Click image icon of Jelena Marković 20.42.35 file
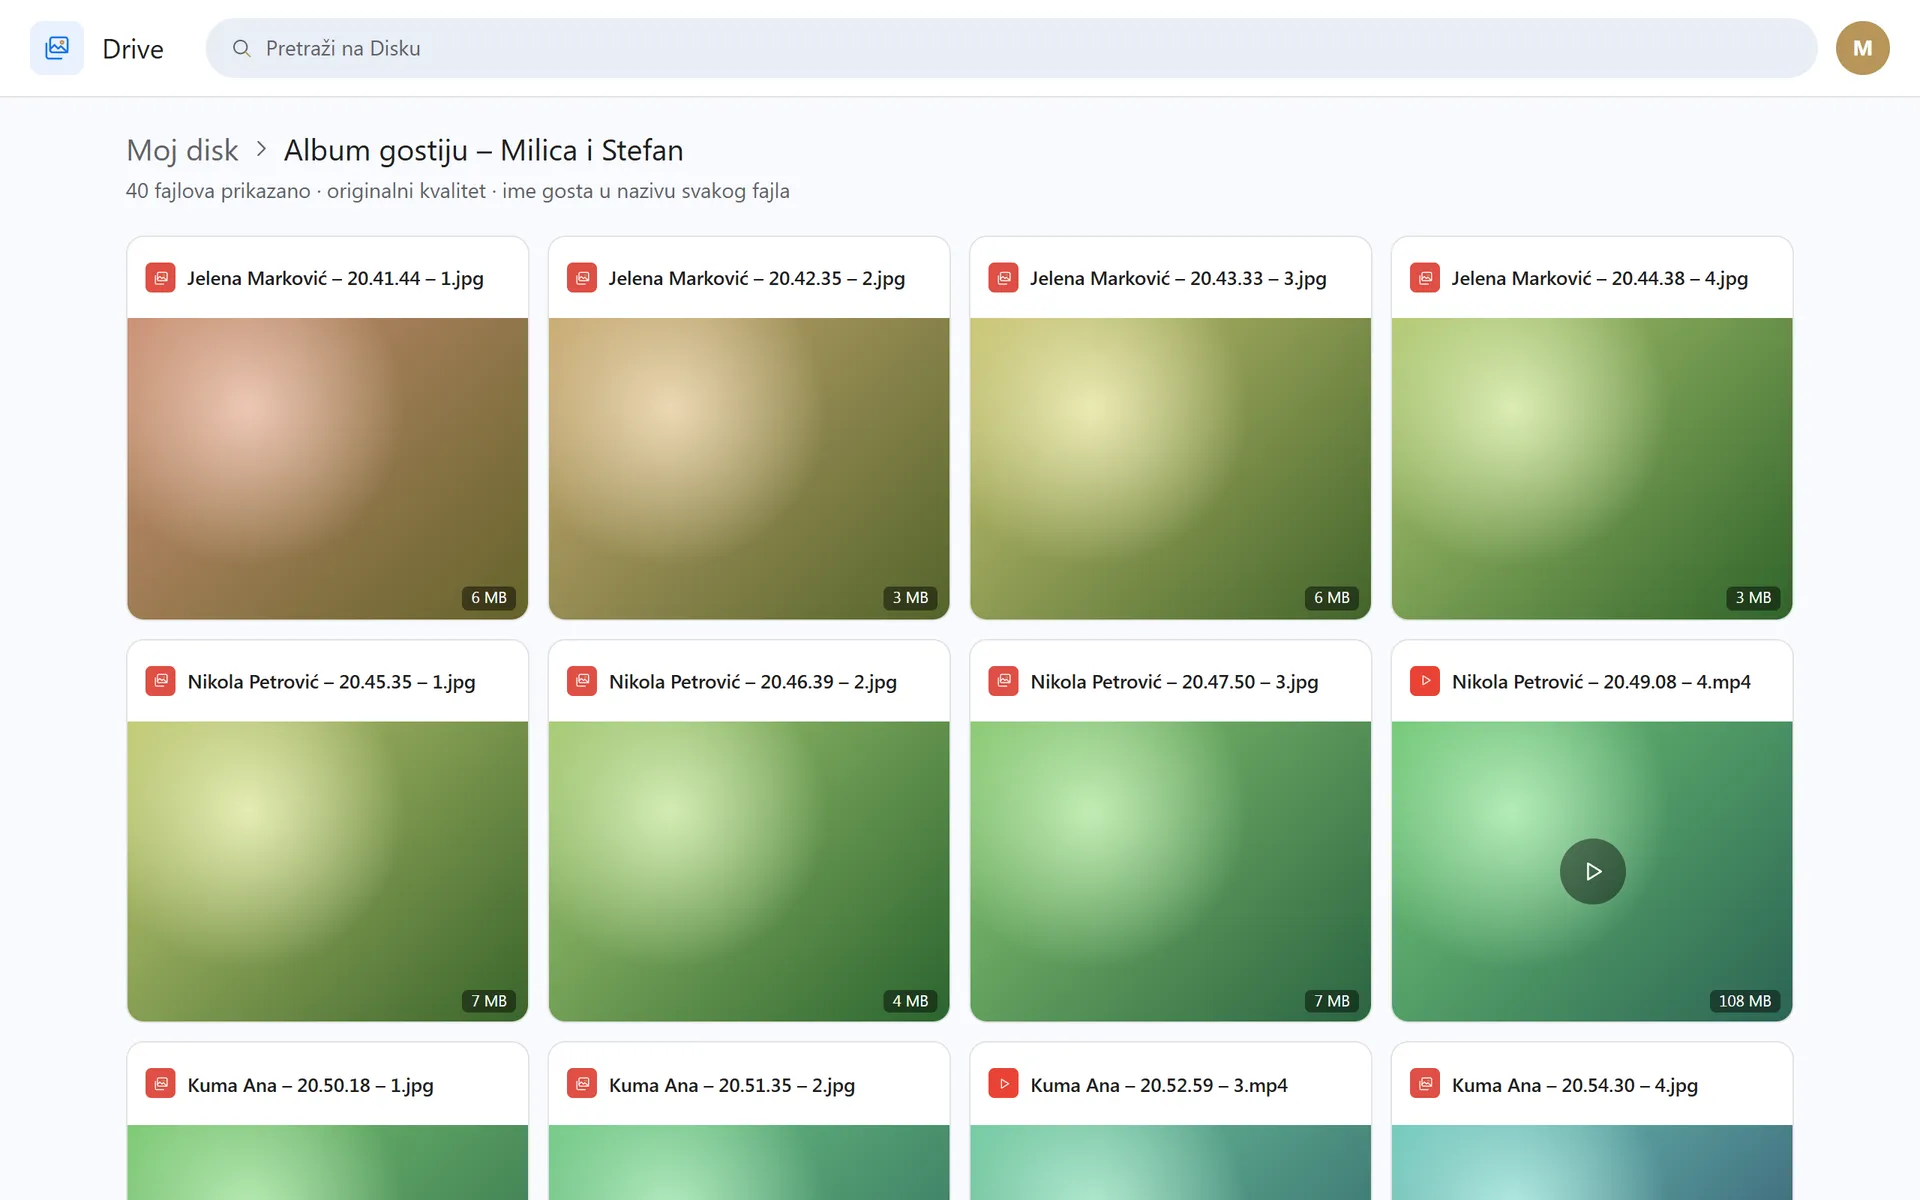Image resolution: width=1920 pixels, height=1200 pixels. pos(582,278)
